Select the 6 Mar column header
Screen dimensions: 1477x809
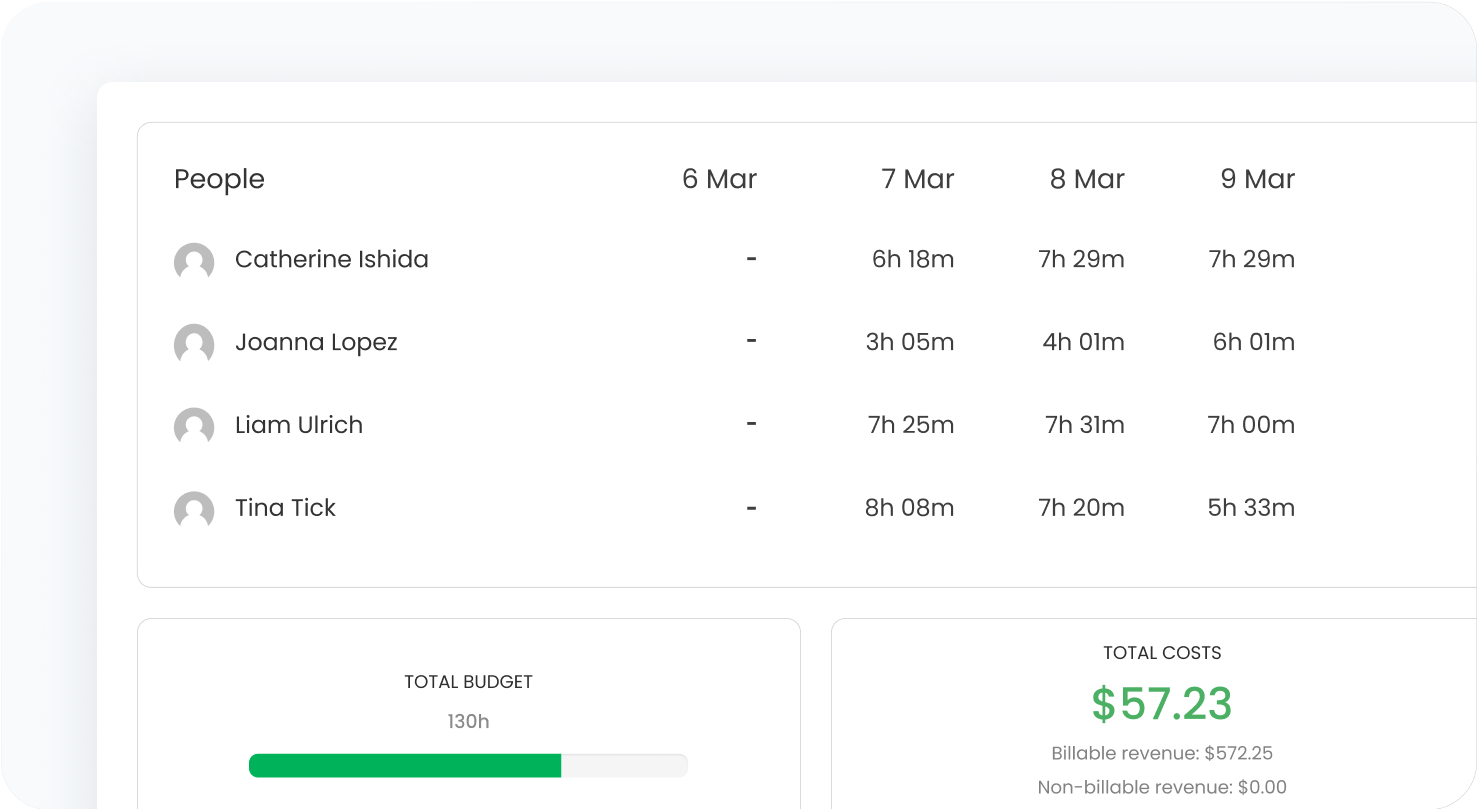719,179
